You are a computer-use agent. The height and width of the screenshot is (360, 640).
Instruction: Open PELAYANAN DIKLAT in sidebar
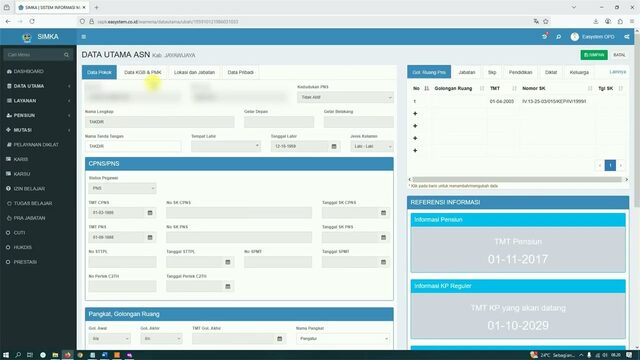(x=38, y=145)
